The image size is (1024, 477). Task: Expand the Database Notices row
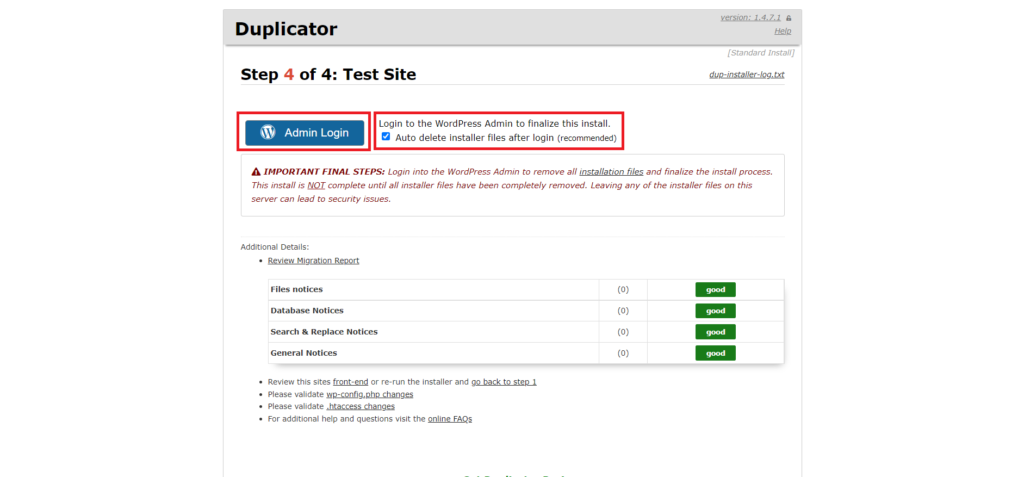526,310
